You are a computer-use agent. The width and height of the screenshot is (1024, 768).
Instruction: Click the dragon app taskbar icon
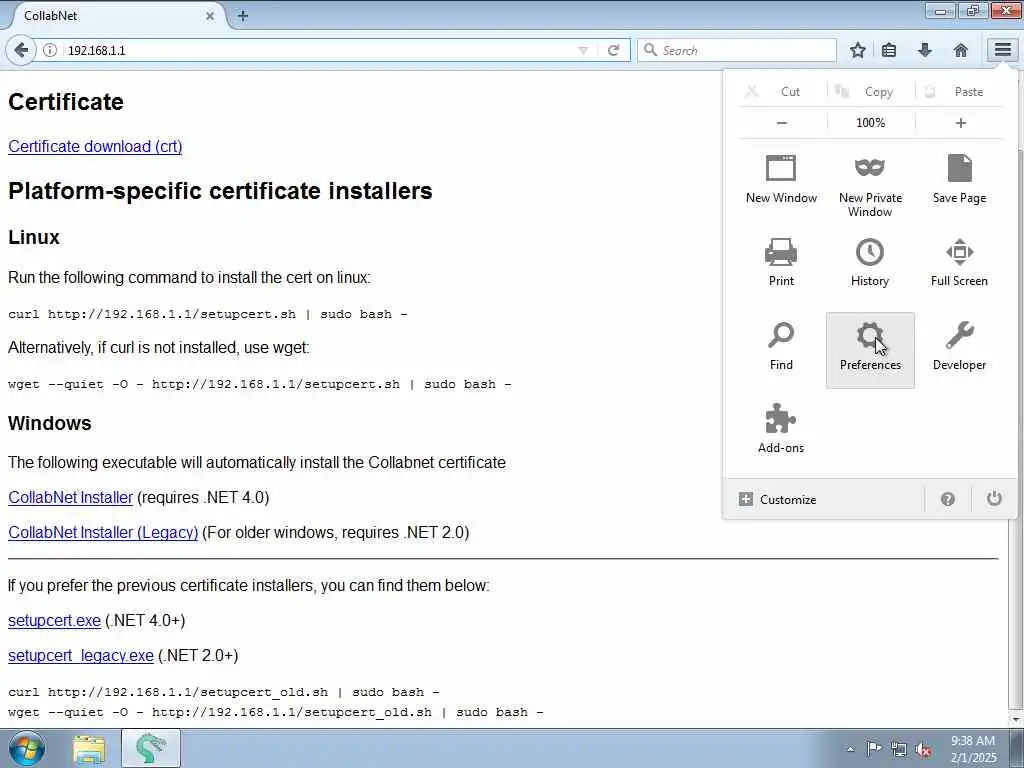151,748
